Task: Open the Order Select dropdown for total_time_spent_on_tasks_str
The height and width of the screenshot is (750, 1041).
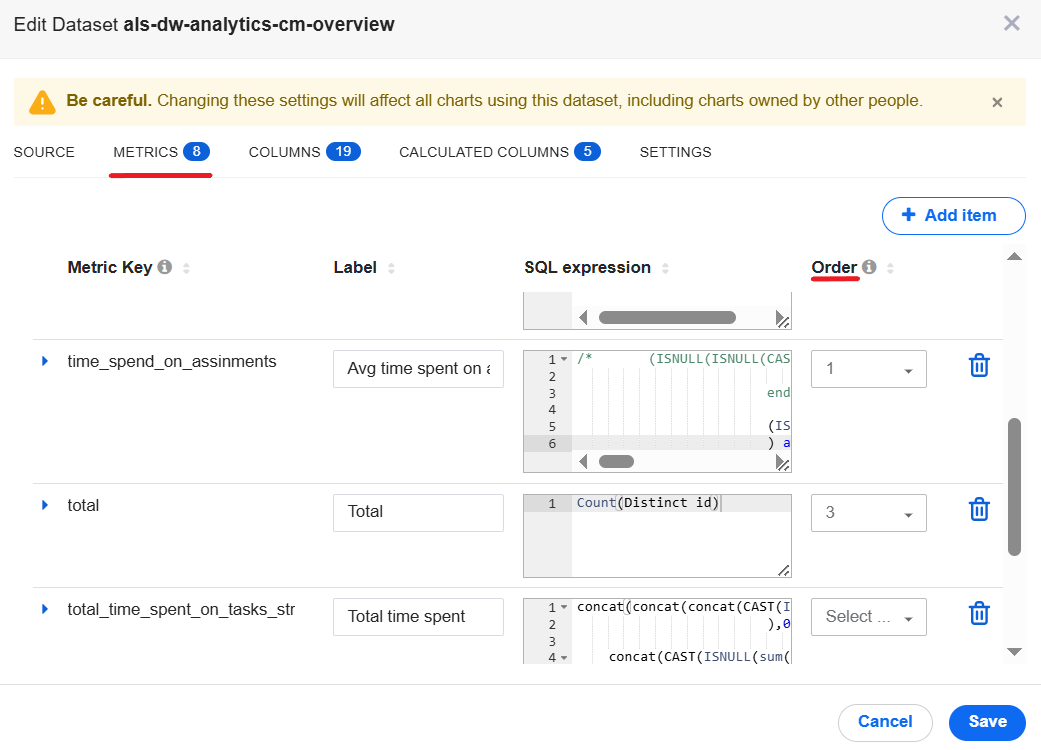Action: coord(868,617)
